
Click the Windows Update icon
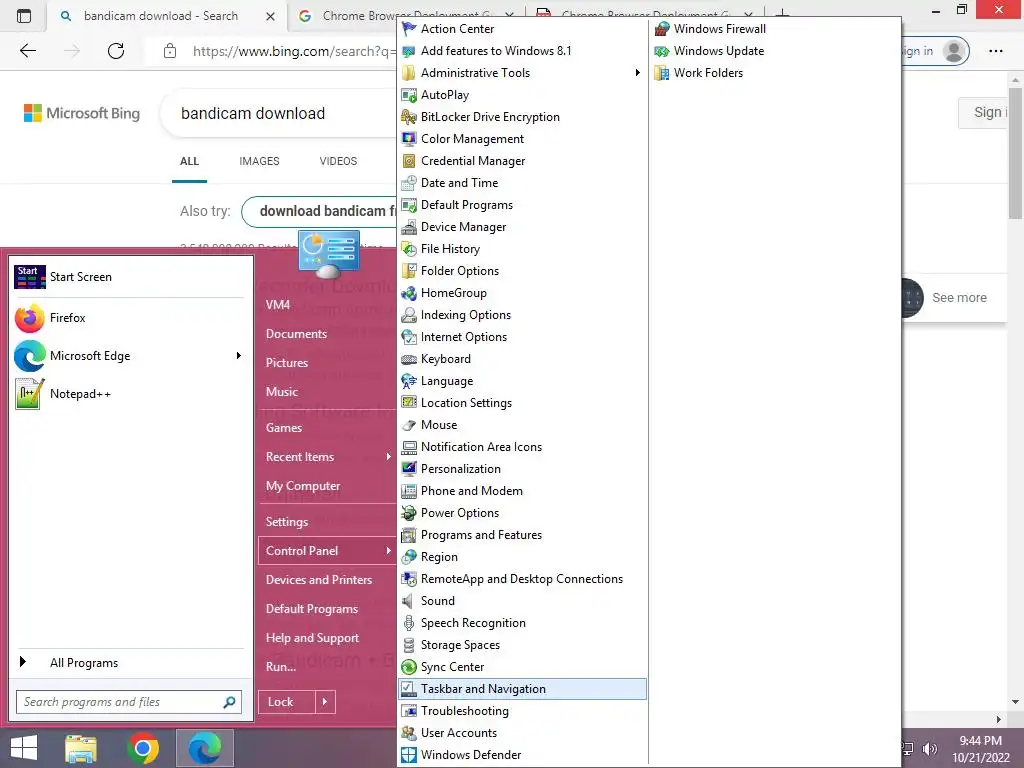click(x=662, y=51)
